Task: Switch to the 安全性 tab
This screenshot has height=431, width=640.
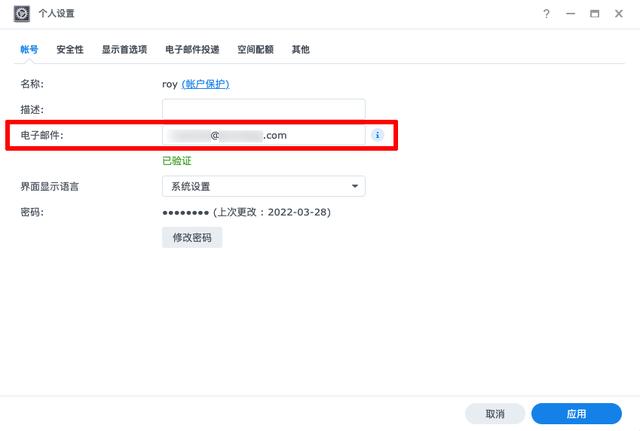Action: click(70, 49)
